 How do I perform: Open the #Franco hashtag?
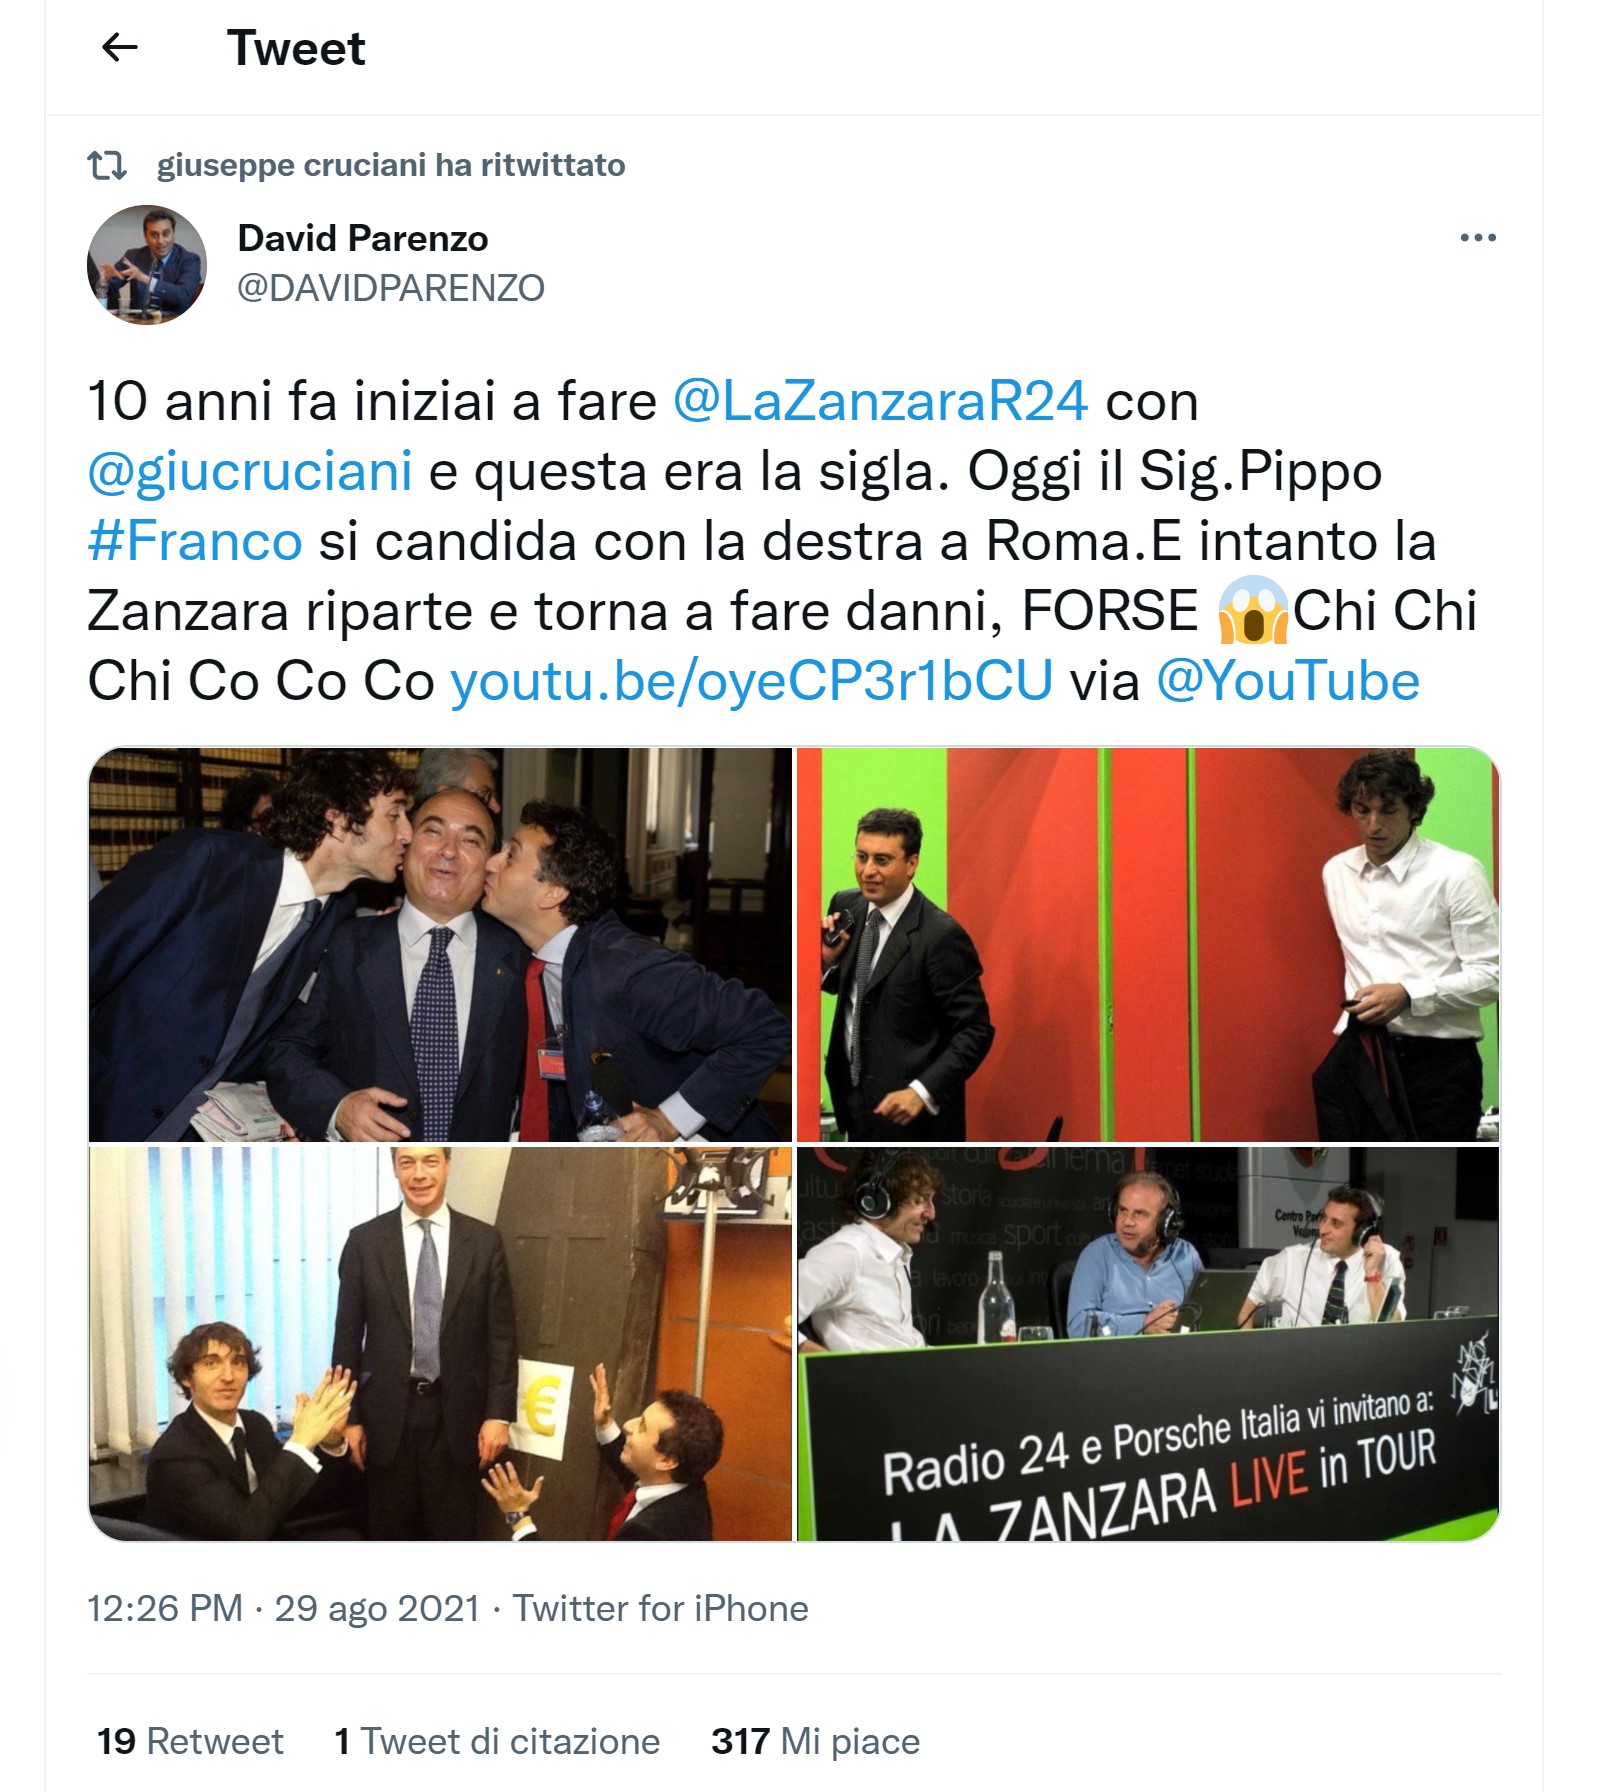click(195, 541)
